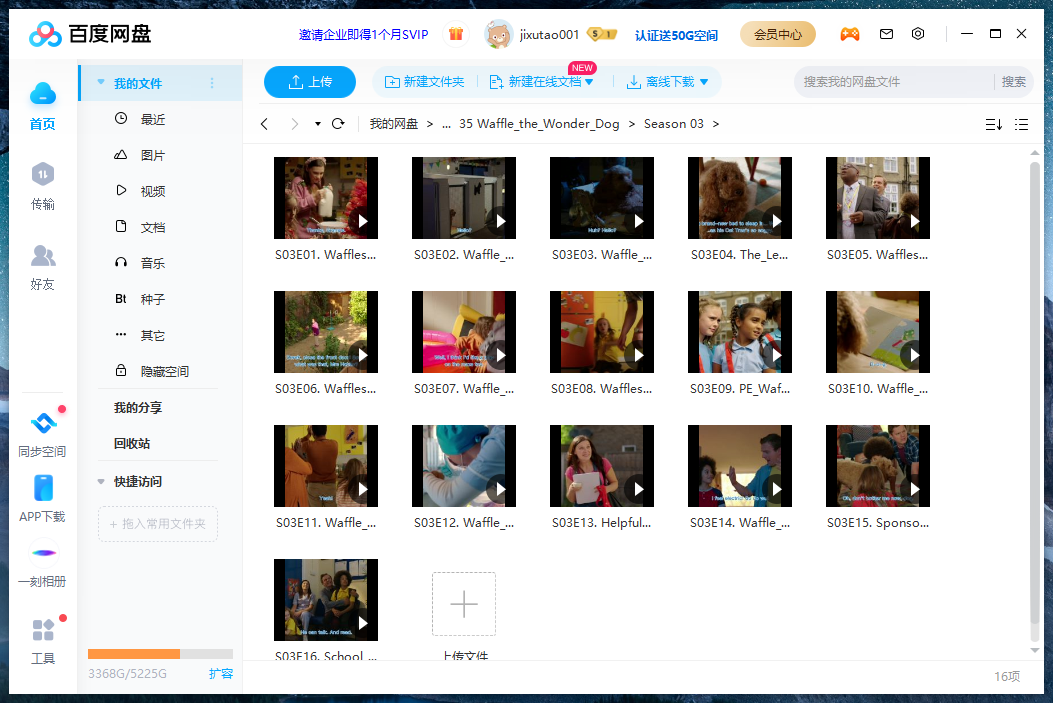Go forward with right arrow
The image size is (1053, 703).
tap(294, 124)
